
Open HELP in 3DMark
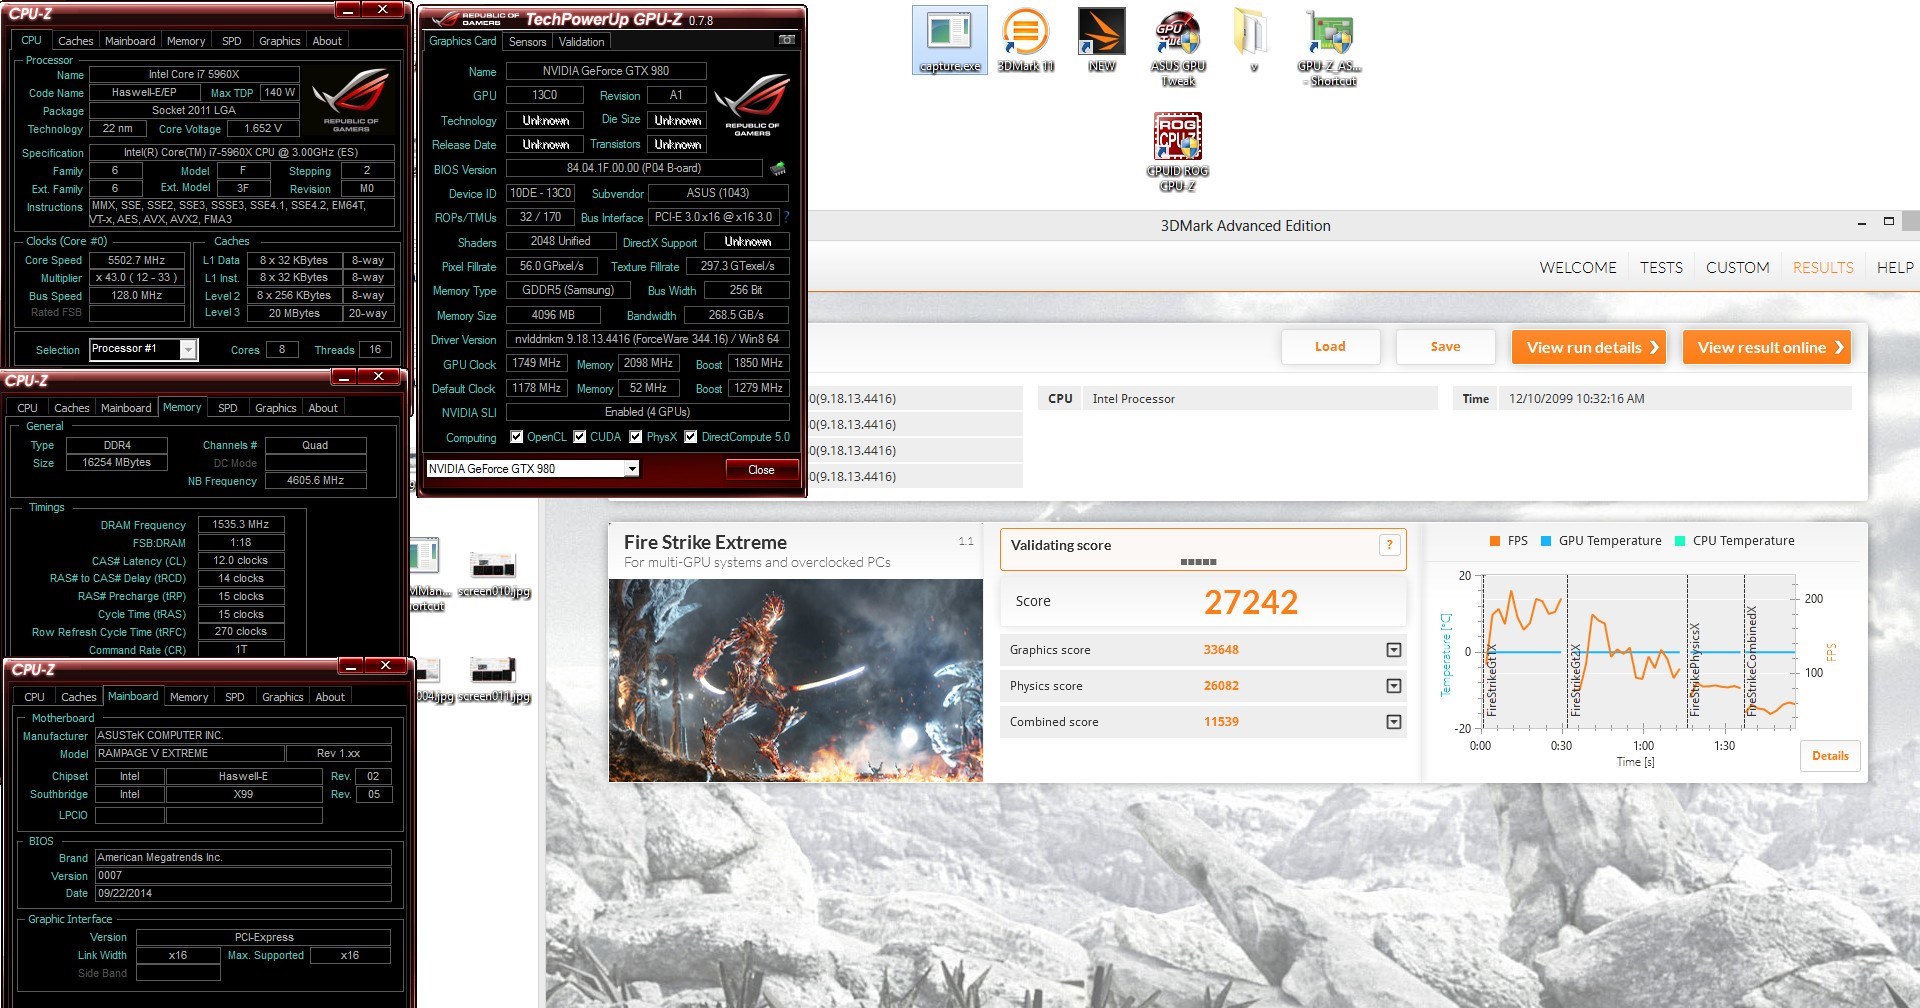[1895, 268]
